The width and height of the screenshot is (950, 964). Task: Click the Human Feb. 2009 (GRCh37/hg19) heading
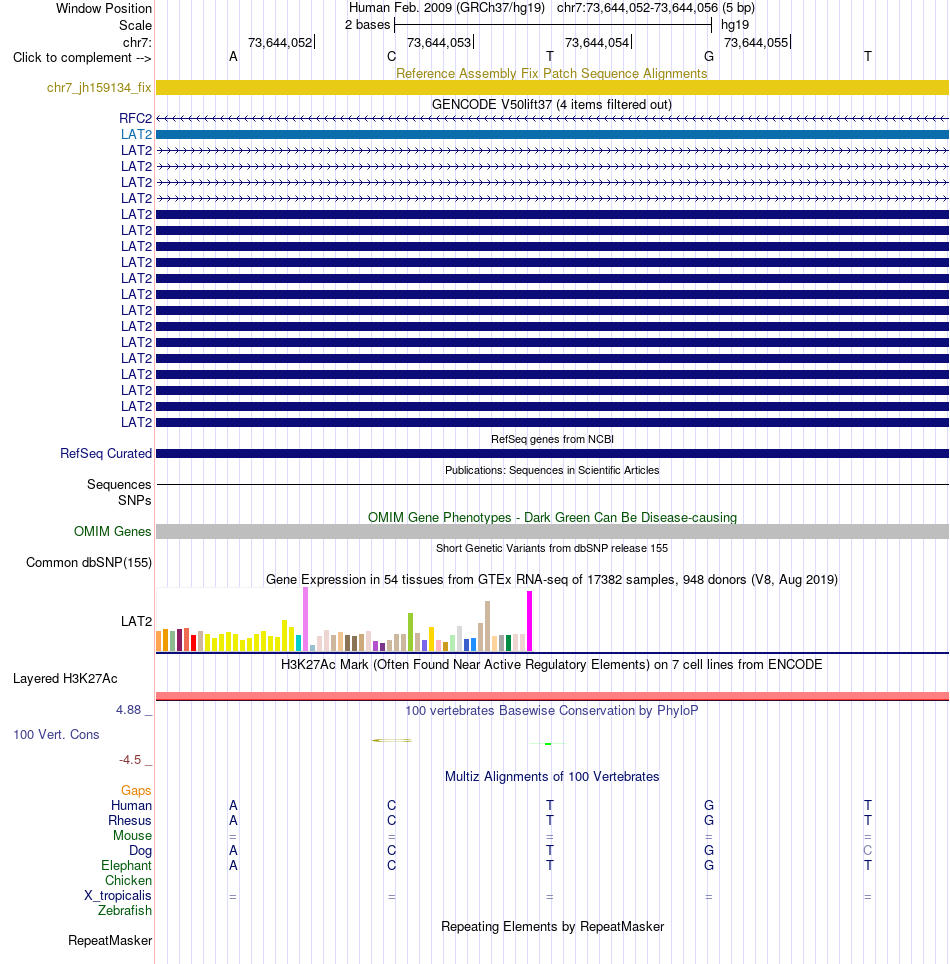click(x=447, y=8)
